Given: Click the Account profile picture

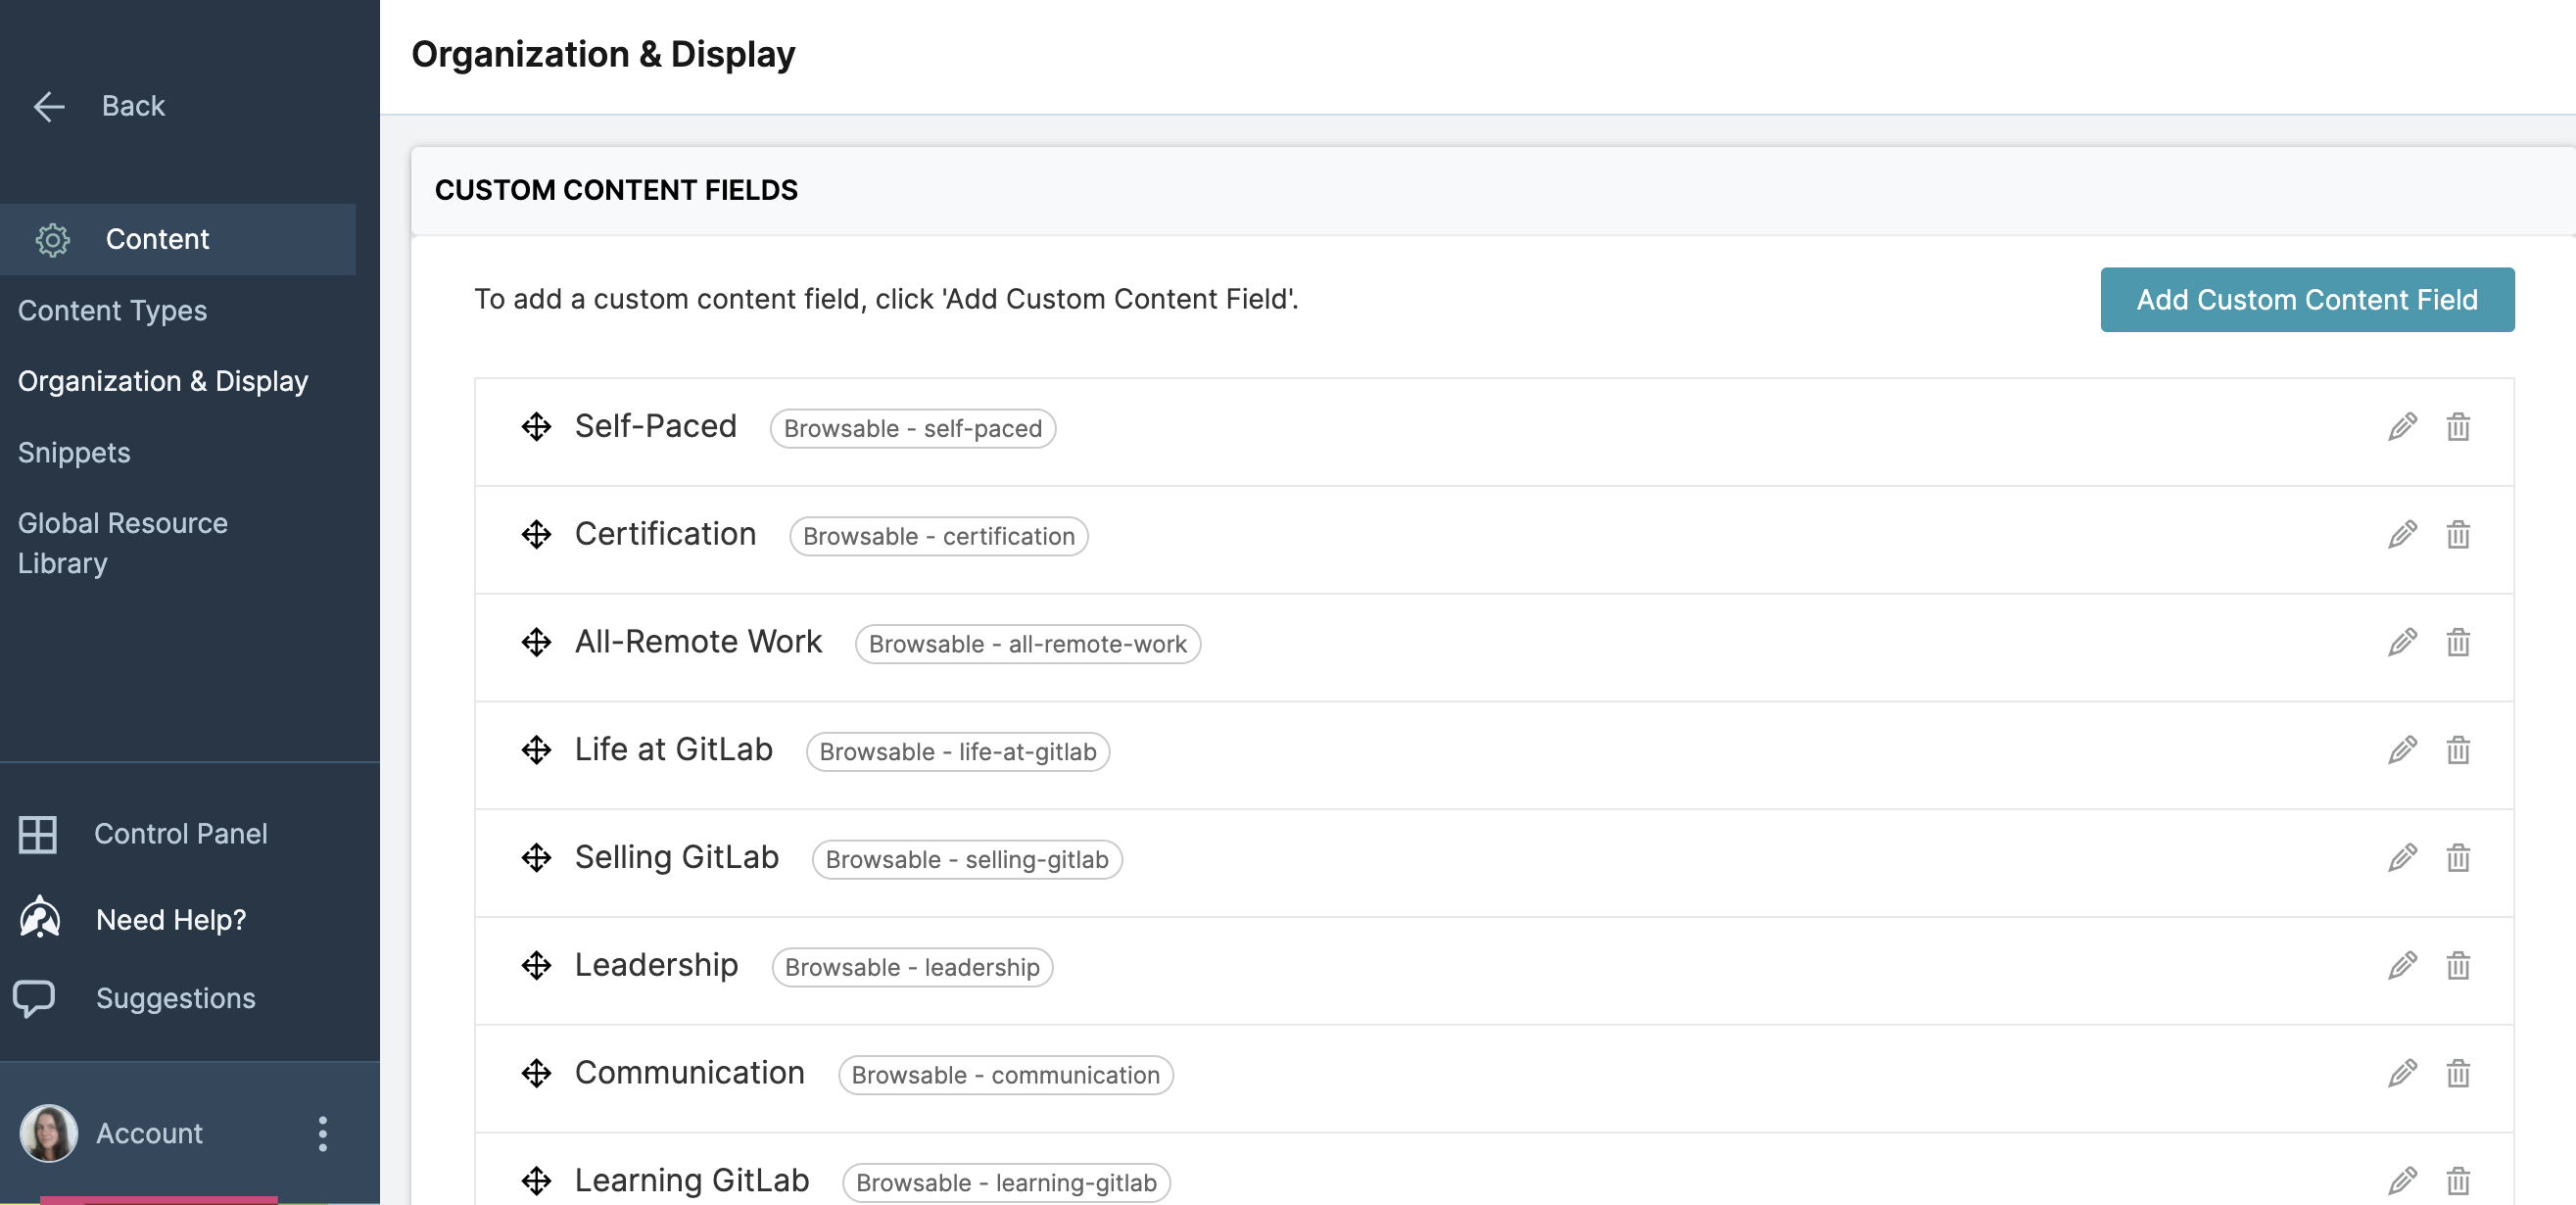Looking at the screenshot, I should tap(48, 1133).
